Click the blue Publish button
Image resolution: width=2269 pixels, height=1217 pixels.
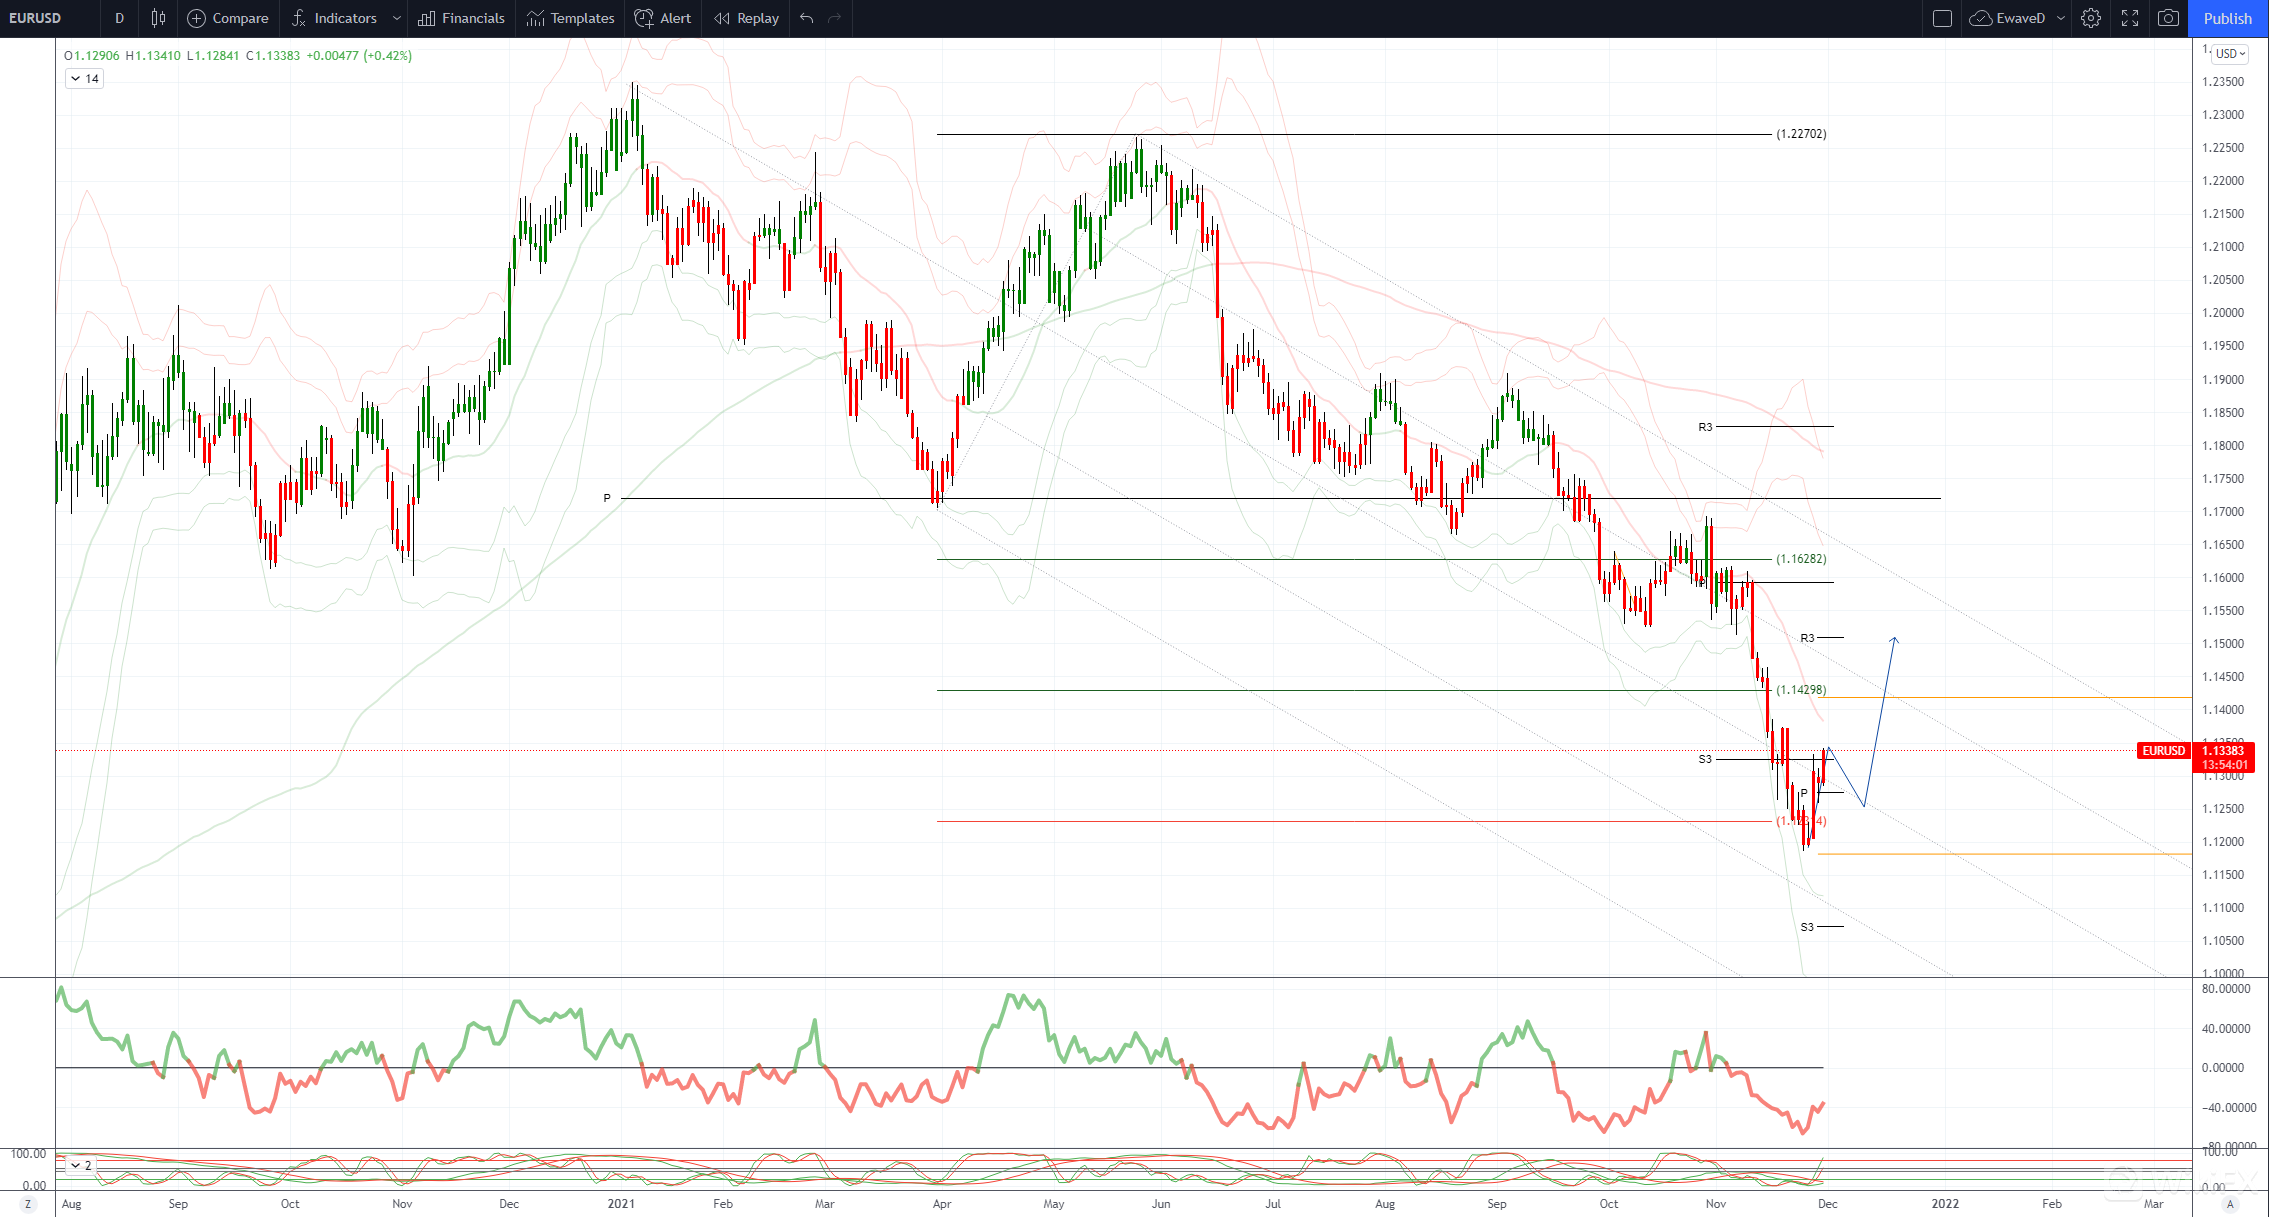(x=2228, y=18)
